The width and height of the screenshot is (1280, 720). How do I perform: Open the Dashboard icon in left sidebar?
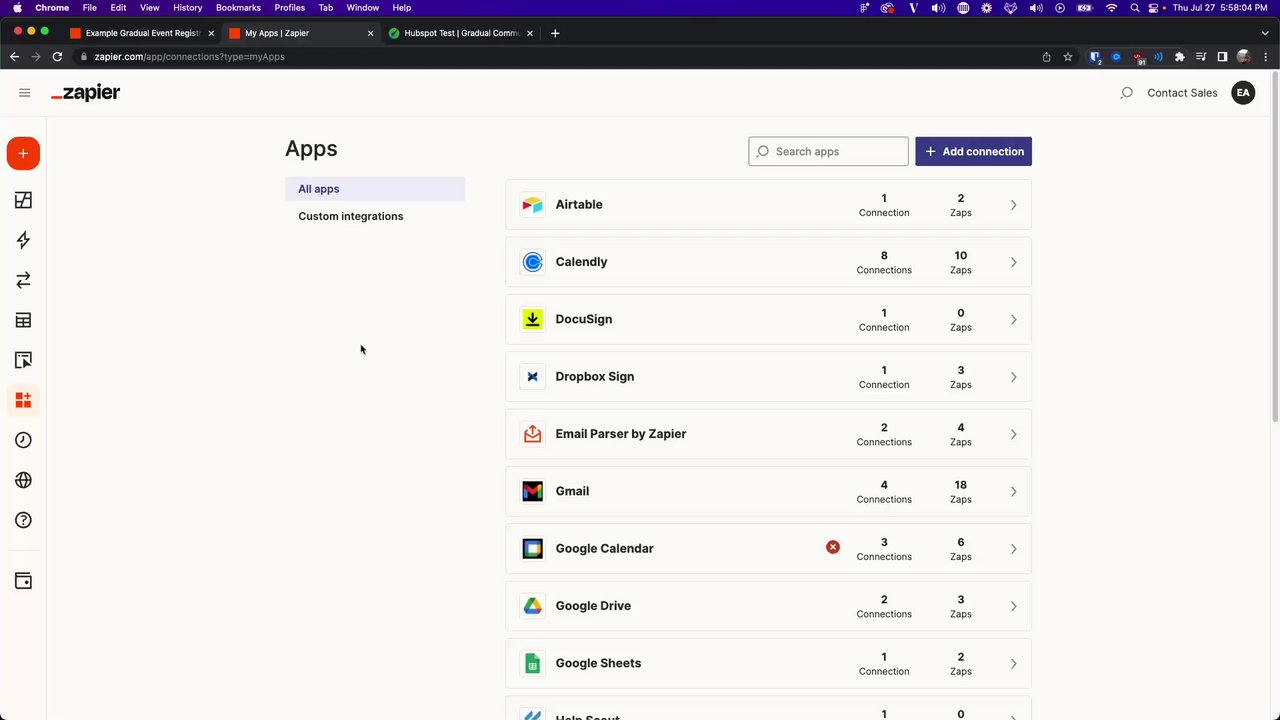pyautogui.click(x=23, y=200)
